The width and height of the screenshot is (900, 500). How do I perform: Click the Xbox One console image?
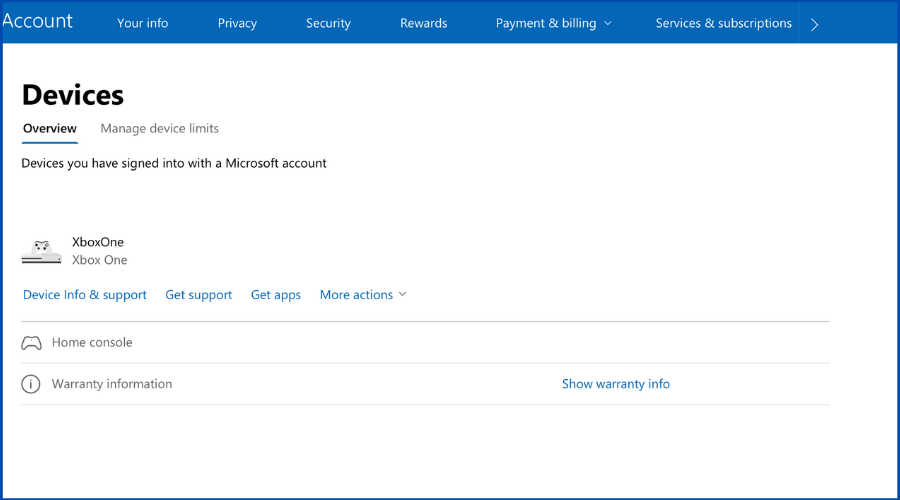41,252
